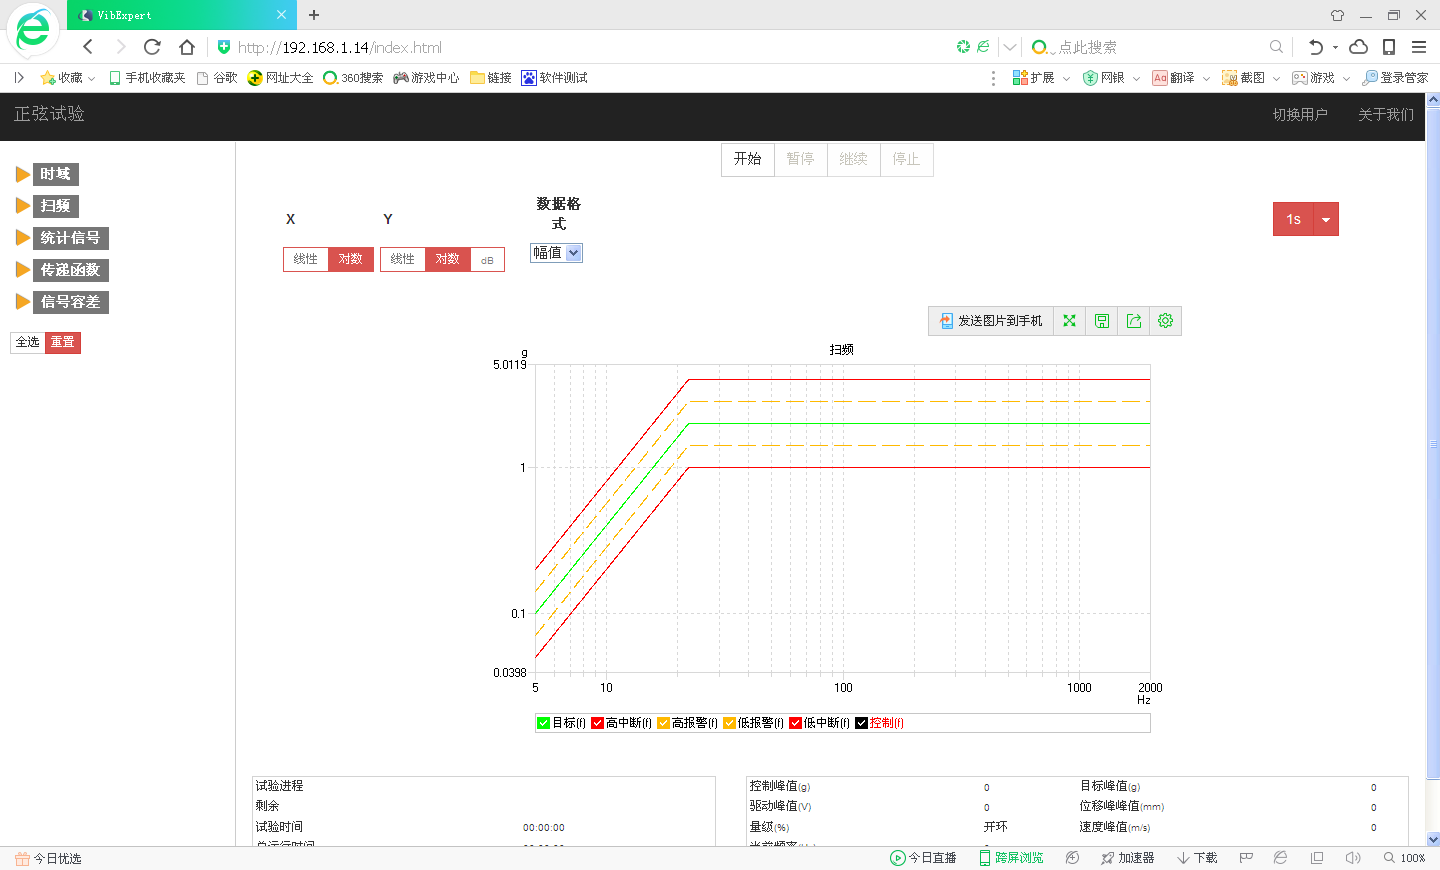Expand the 传递函数 tree item
This screenshot has height=870, width=1440.
22,270
